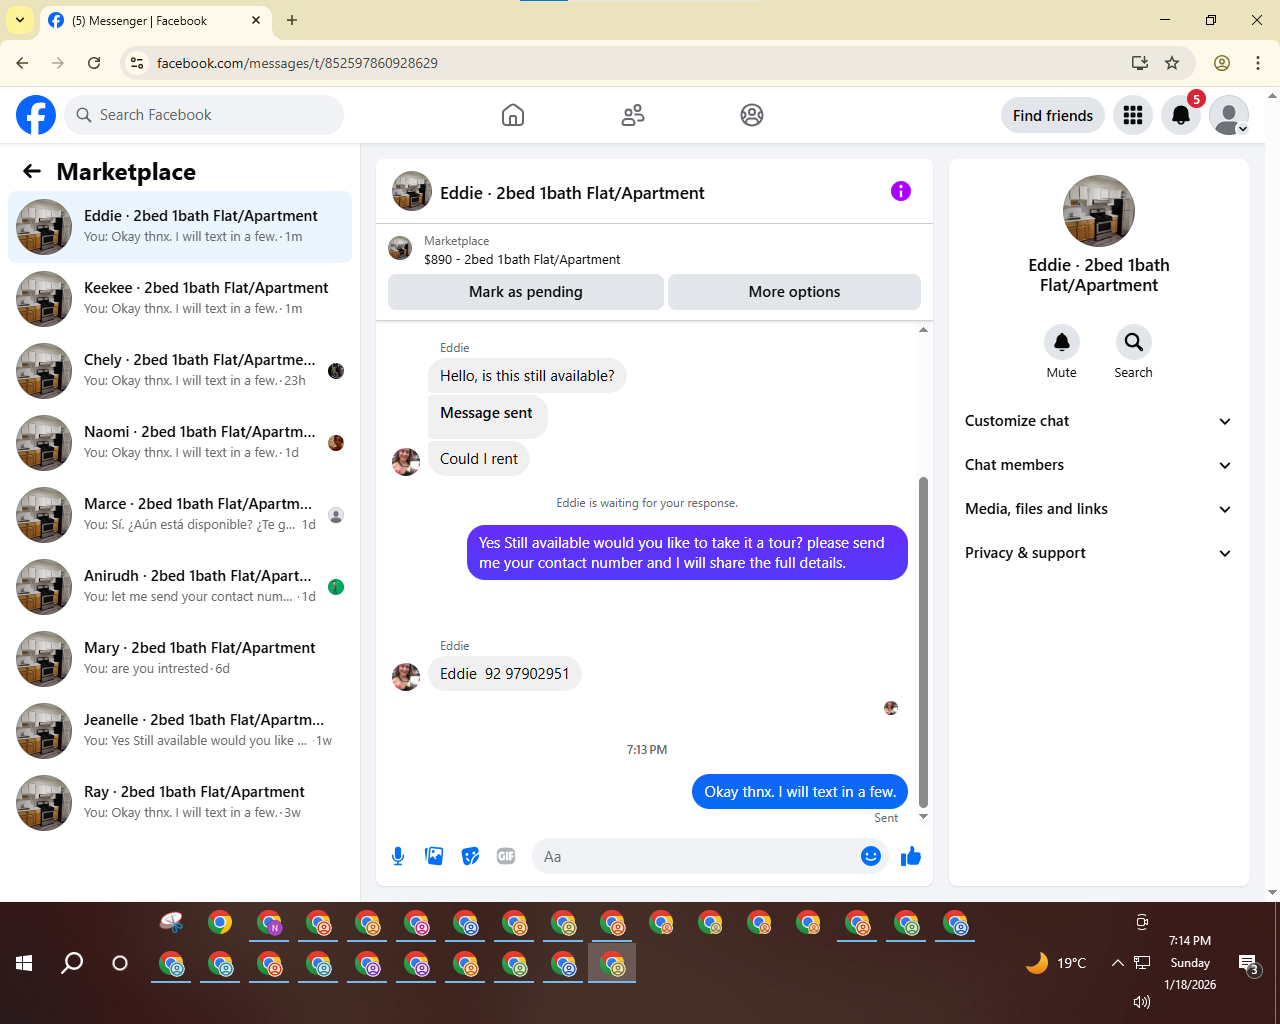This screenshot has height=1024, width=1280.
Task: Expand Chat members section
Action: click(1098, 465)
